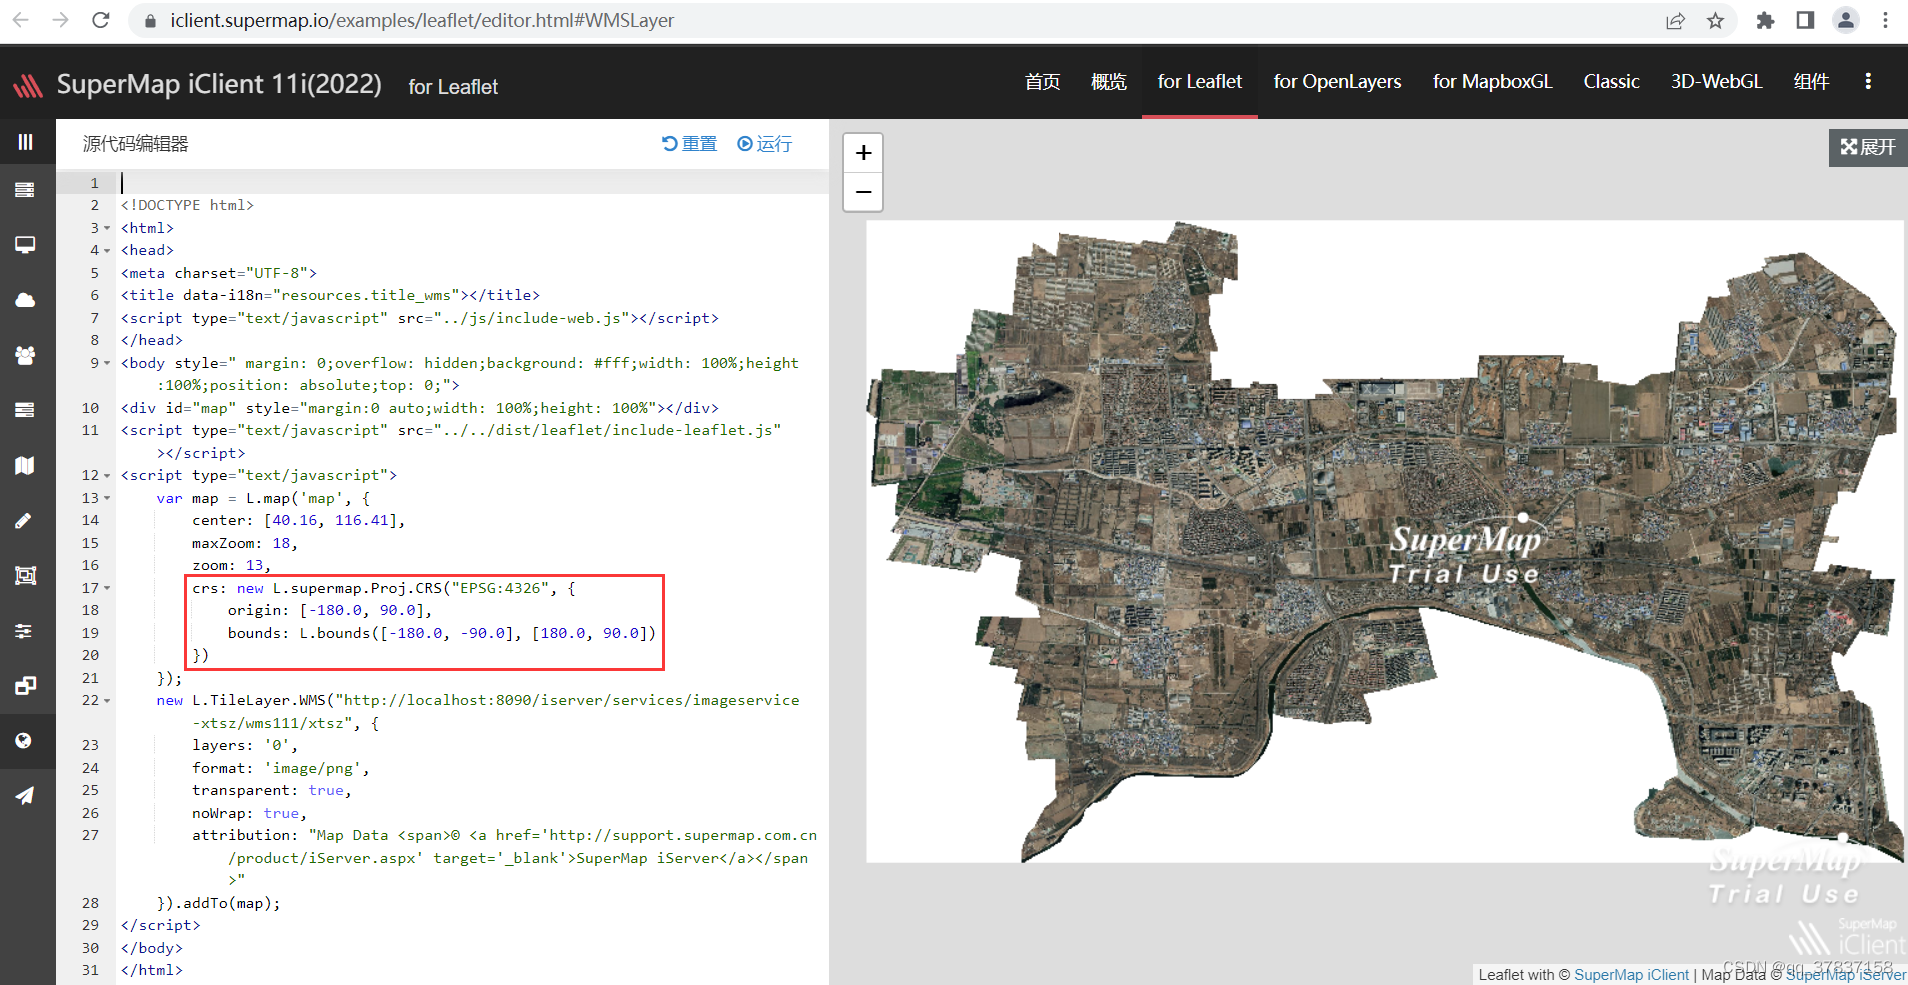
Task: Switch to 3D-WebGL tab
Action: [1716, 82]
